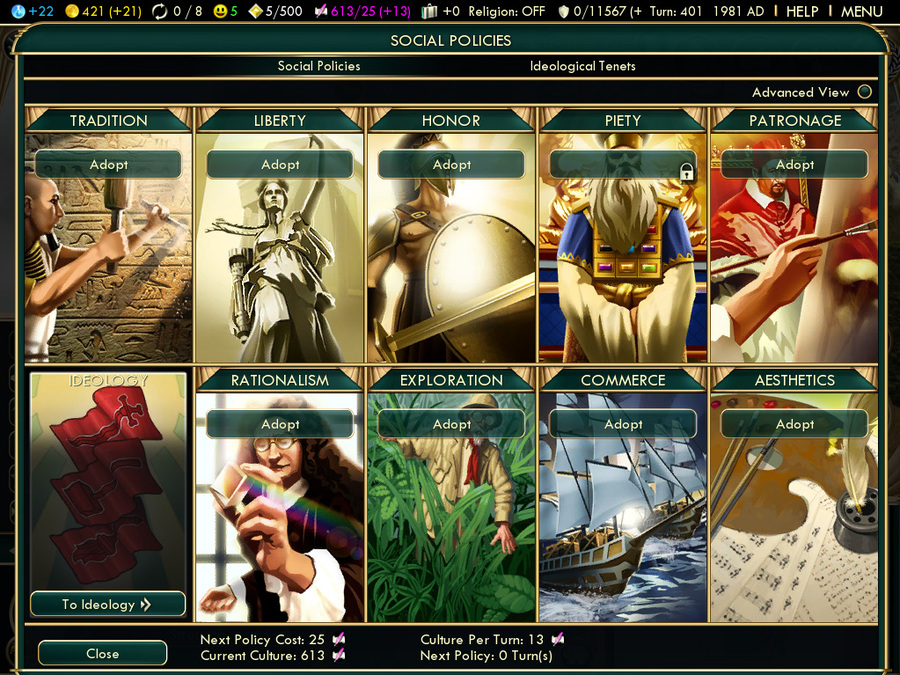900x675 pixels.
Task: Click the 421 (+21) gold value
Action: pyautogui.click(x=111, y=11)
